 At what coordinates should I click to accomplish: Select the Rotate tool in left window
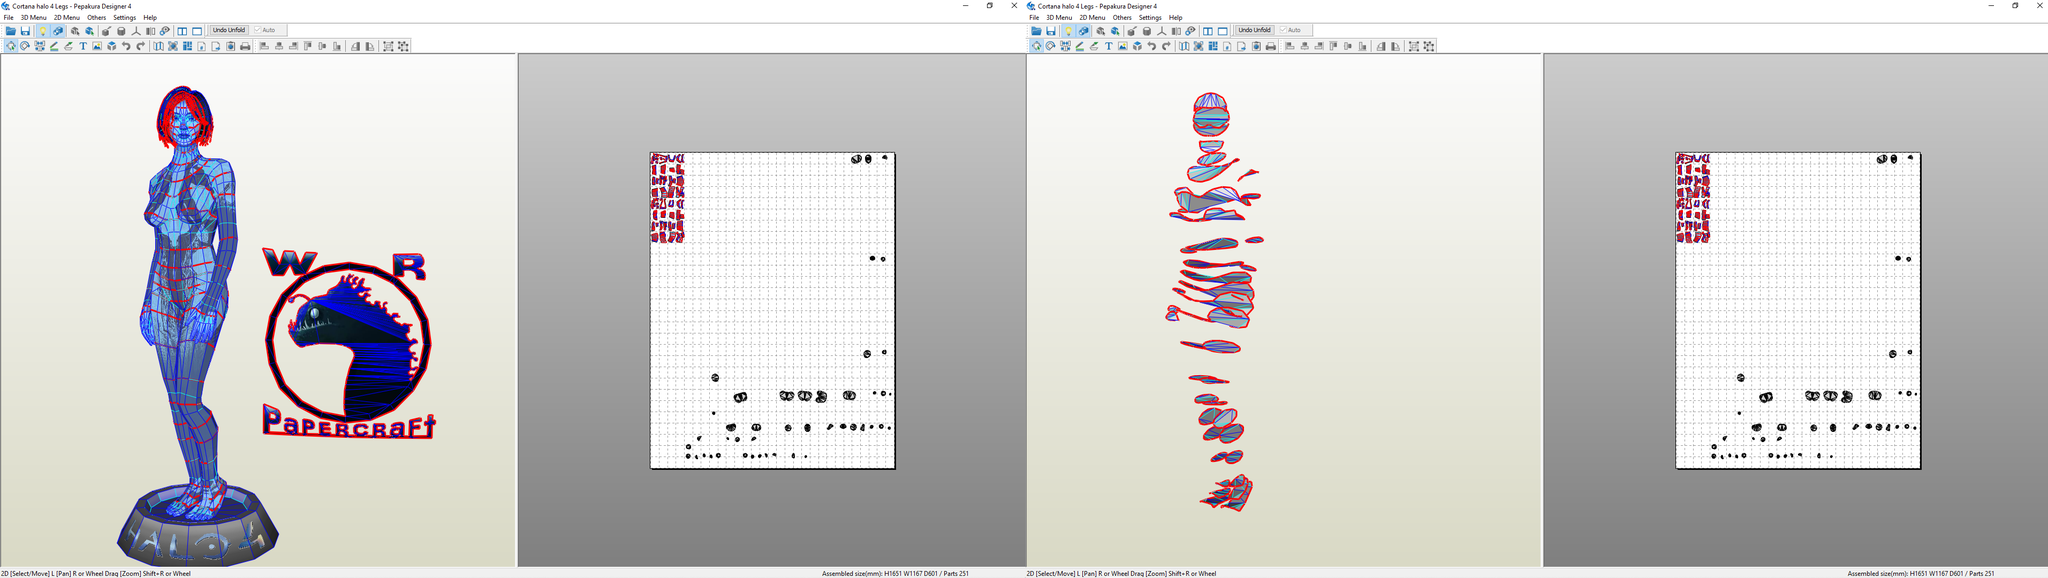click(25, 46)
